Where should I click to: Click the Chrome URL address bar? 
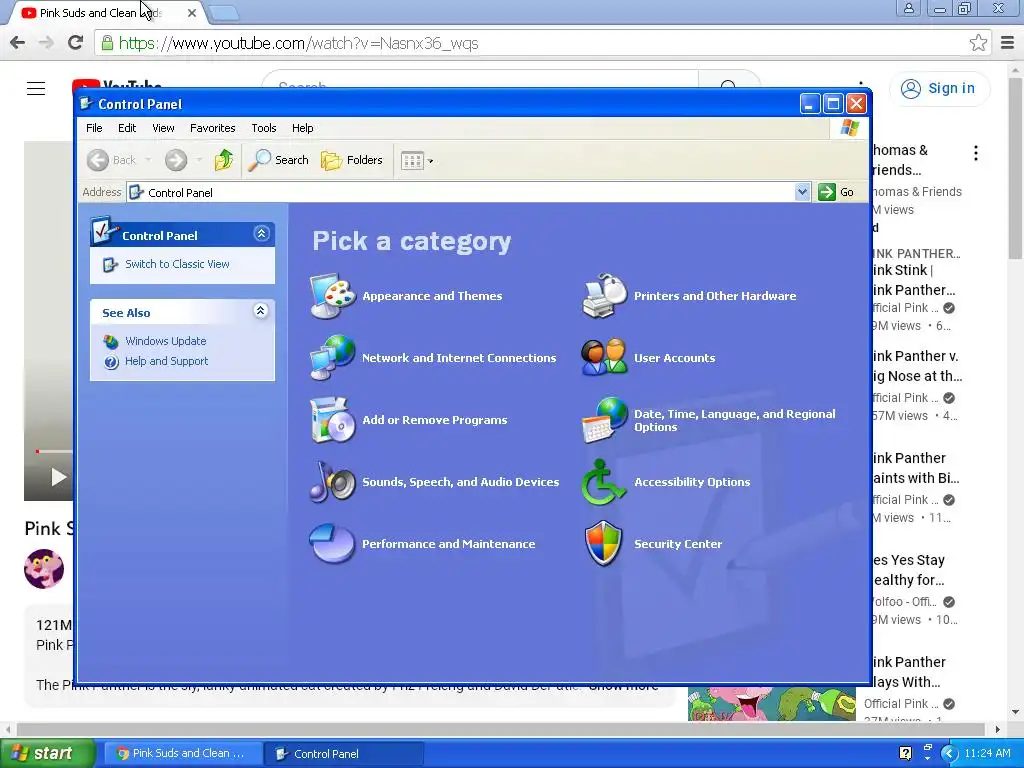point(542,43)
